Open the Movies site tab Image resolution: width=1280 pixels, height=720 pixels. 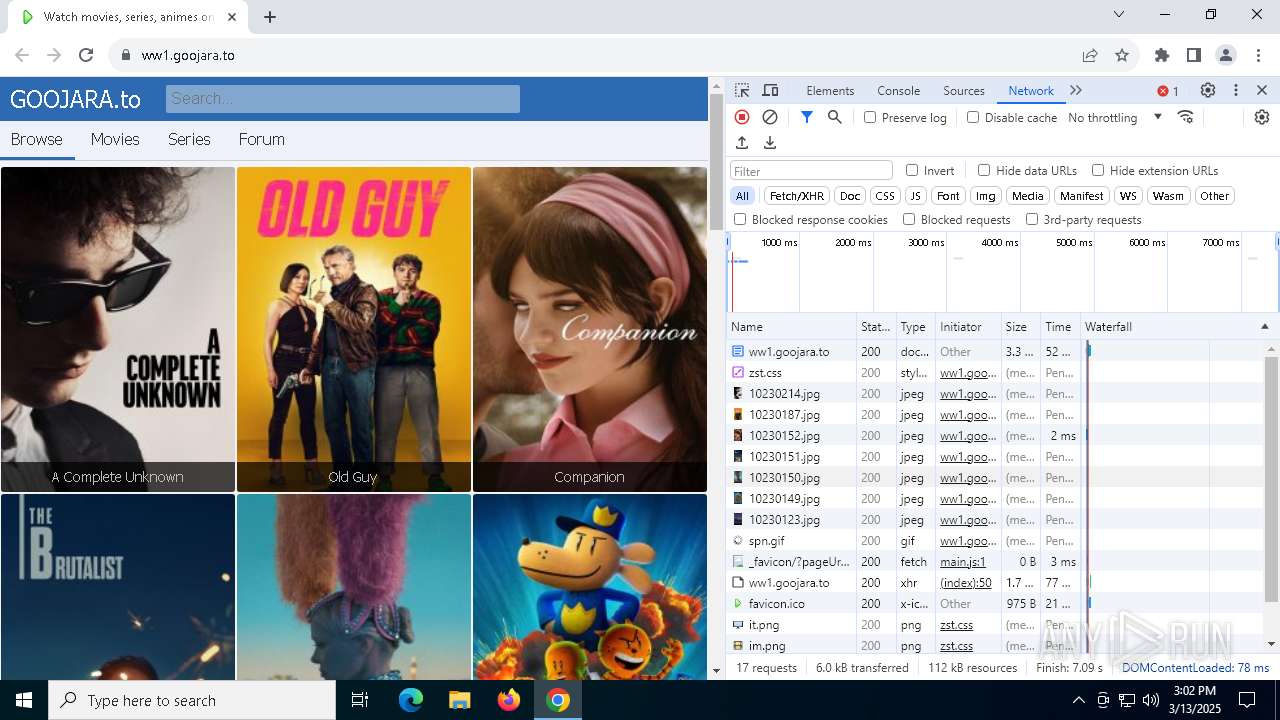click(x=115, y=139)
